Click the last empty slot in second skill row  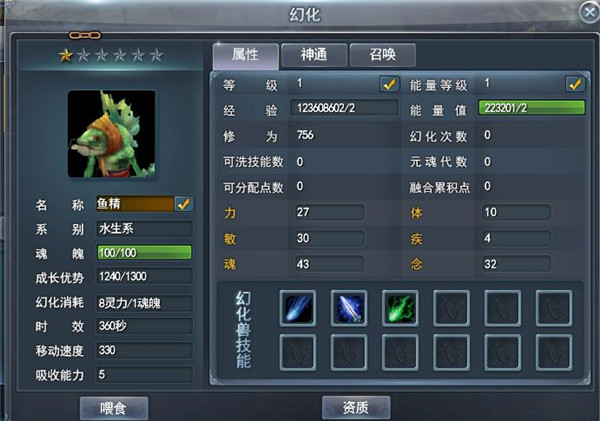click(554, 352)
